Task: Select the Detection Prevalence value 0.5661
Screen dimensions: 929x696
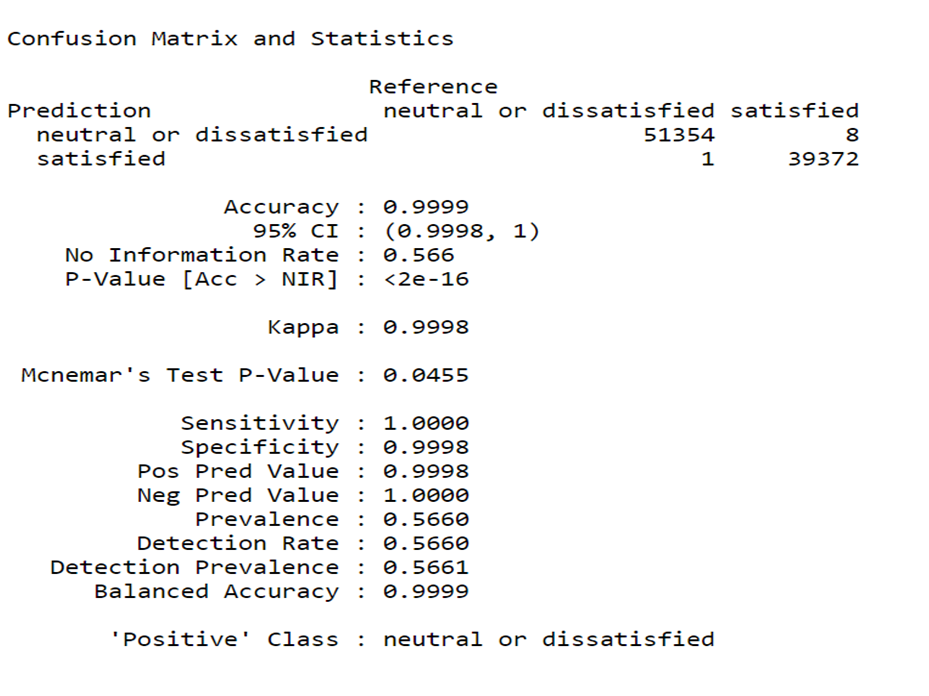Action: pos(426,567)
